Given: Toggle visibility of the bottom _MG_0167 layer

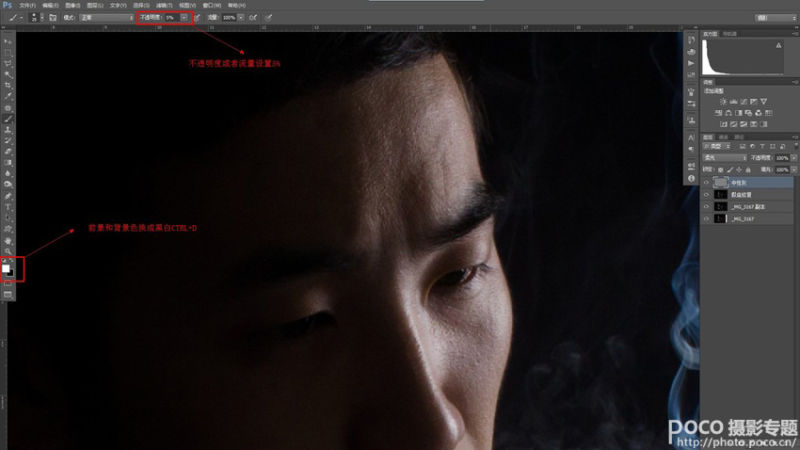Looking at the screenshot, I should [707, 217].
